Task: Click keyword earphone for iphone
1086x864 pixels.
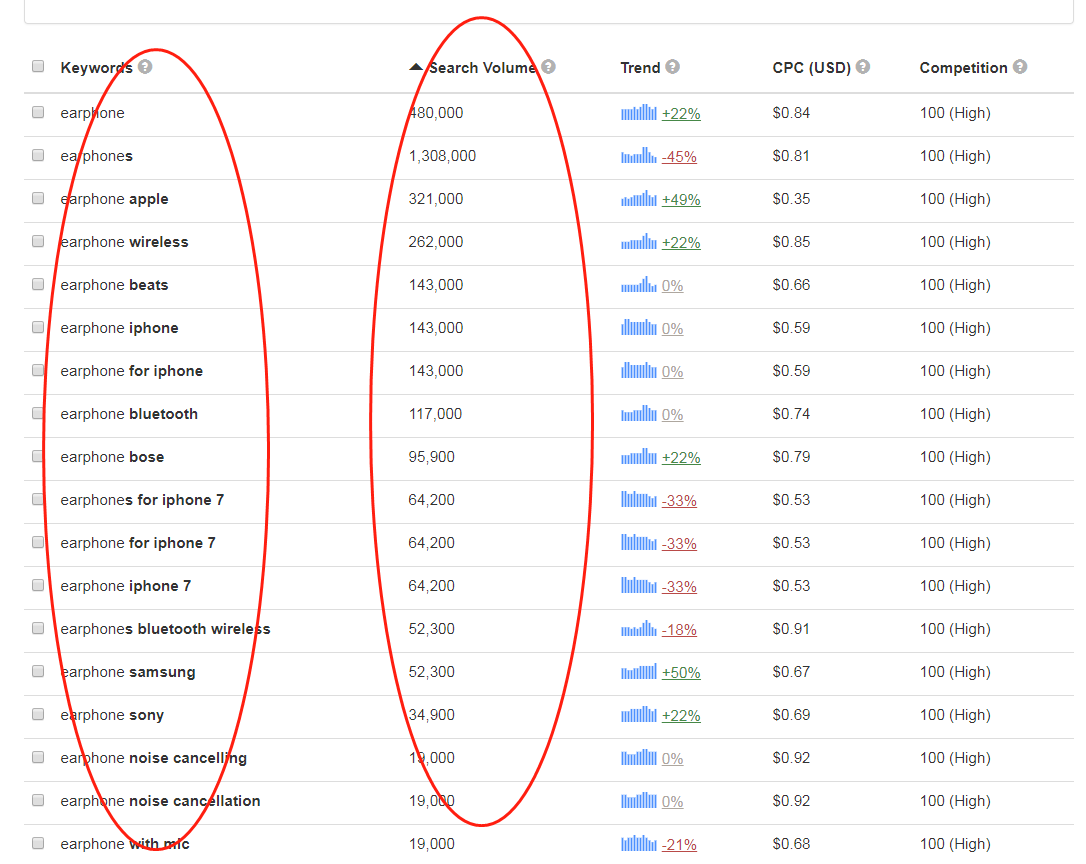Action: (132, 371)
